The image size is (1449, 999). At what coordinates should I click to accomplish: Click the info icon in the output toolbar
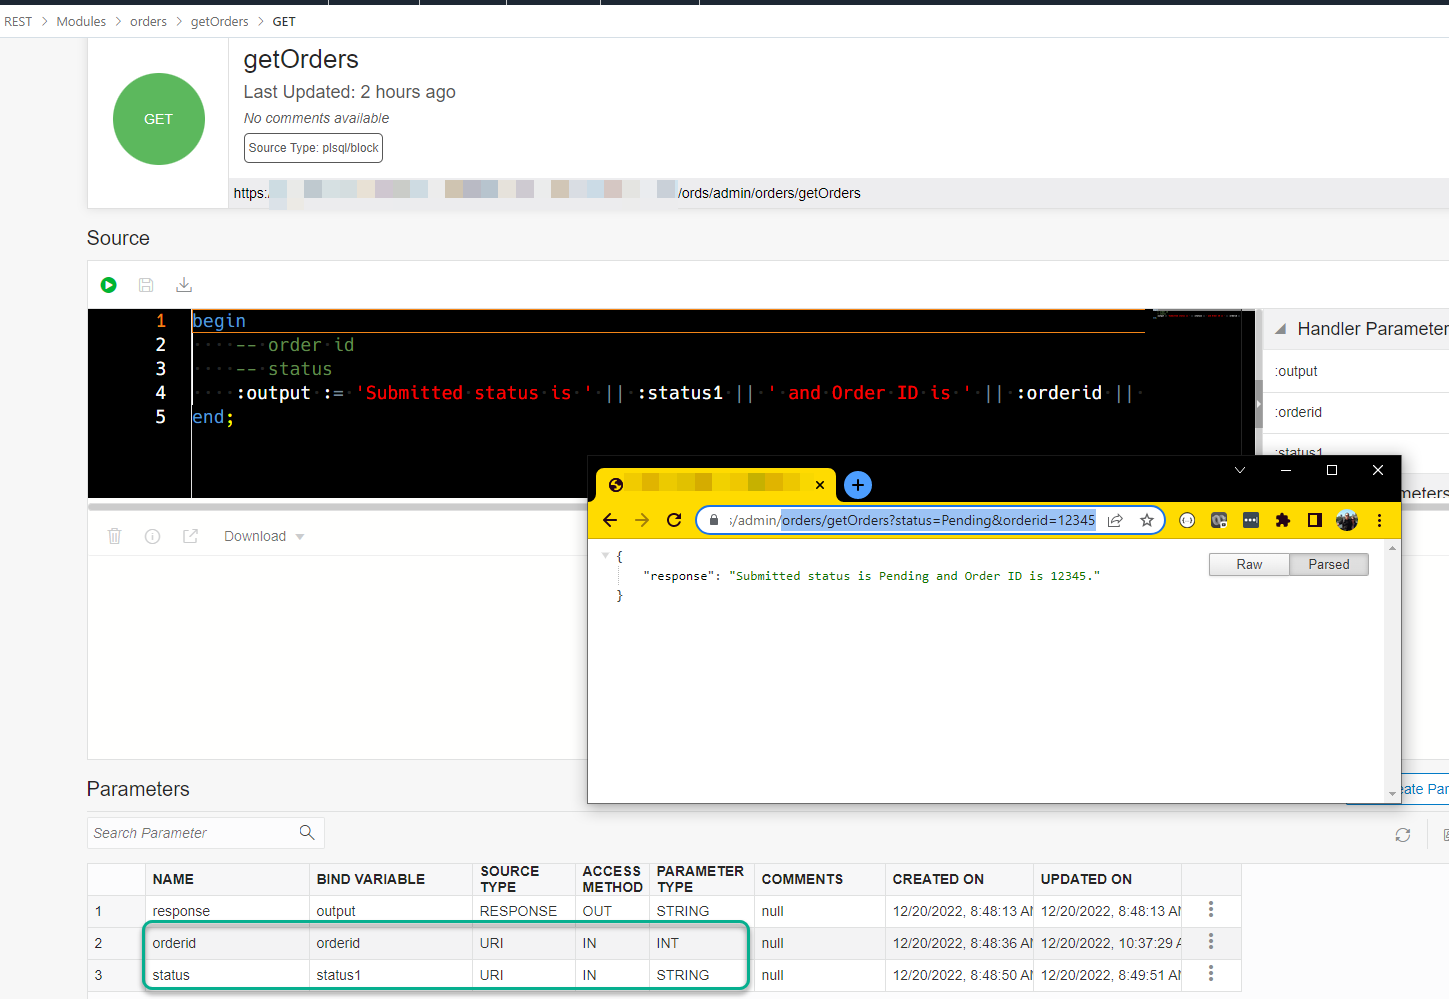(153, 536)
